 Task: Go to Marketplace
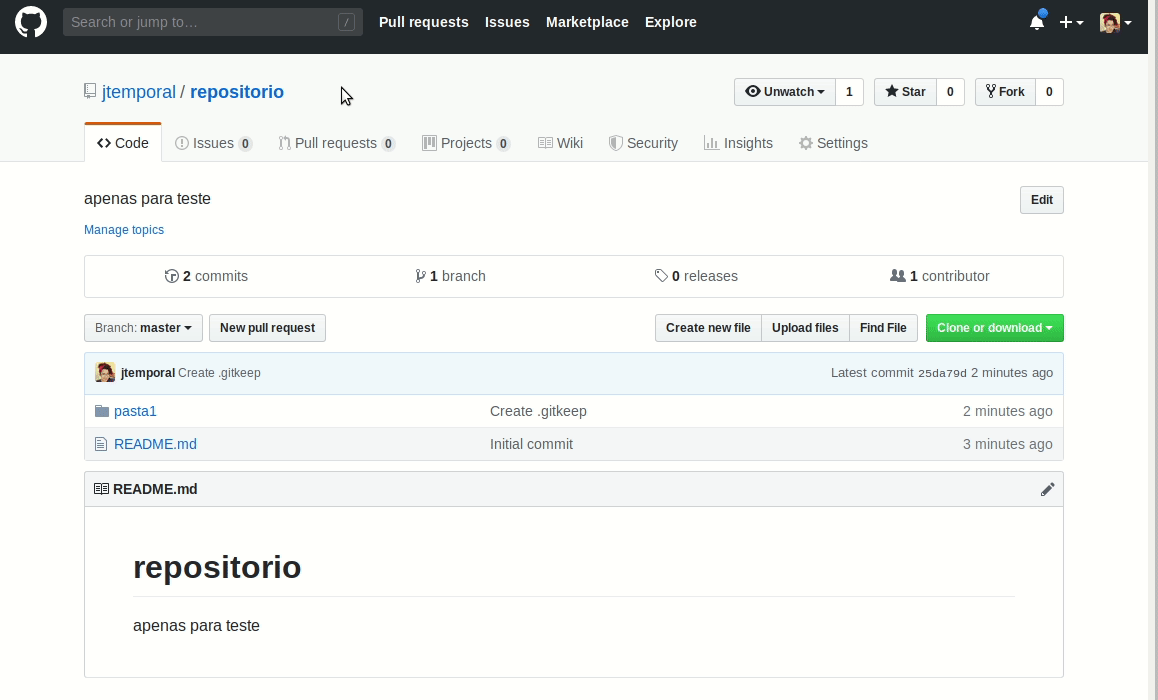[x=587, y=22]
